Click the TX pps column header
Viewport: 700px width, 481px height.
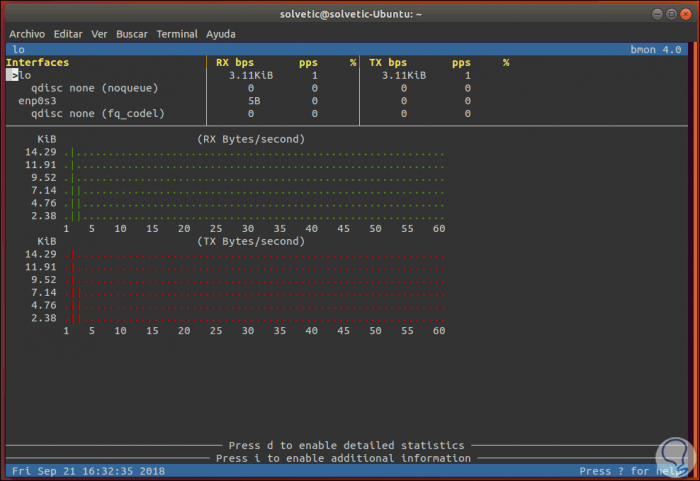click(x=461, y=63)
